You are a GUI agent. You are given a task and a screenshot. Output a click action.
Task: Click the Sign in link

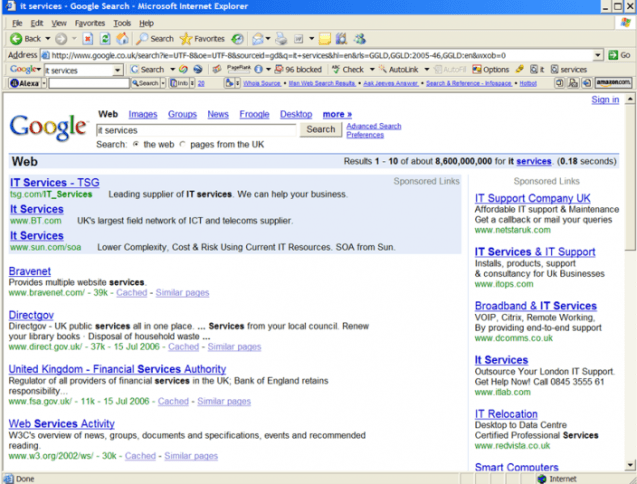pyautogui.click(x=605, y=100)
